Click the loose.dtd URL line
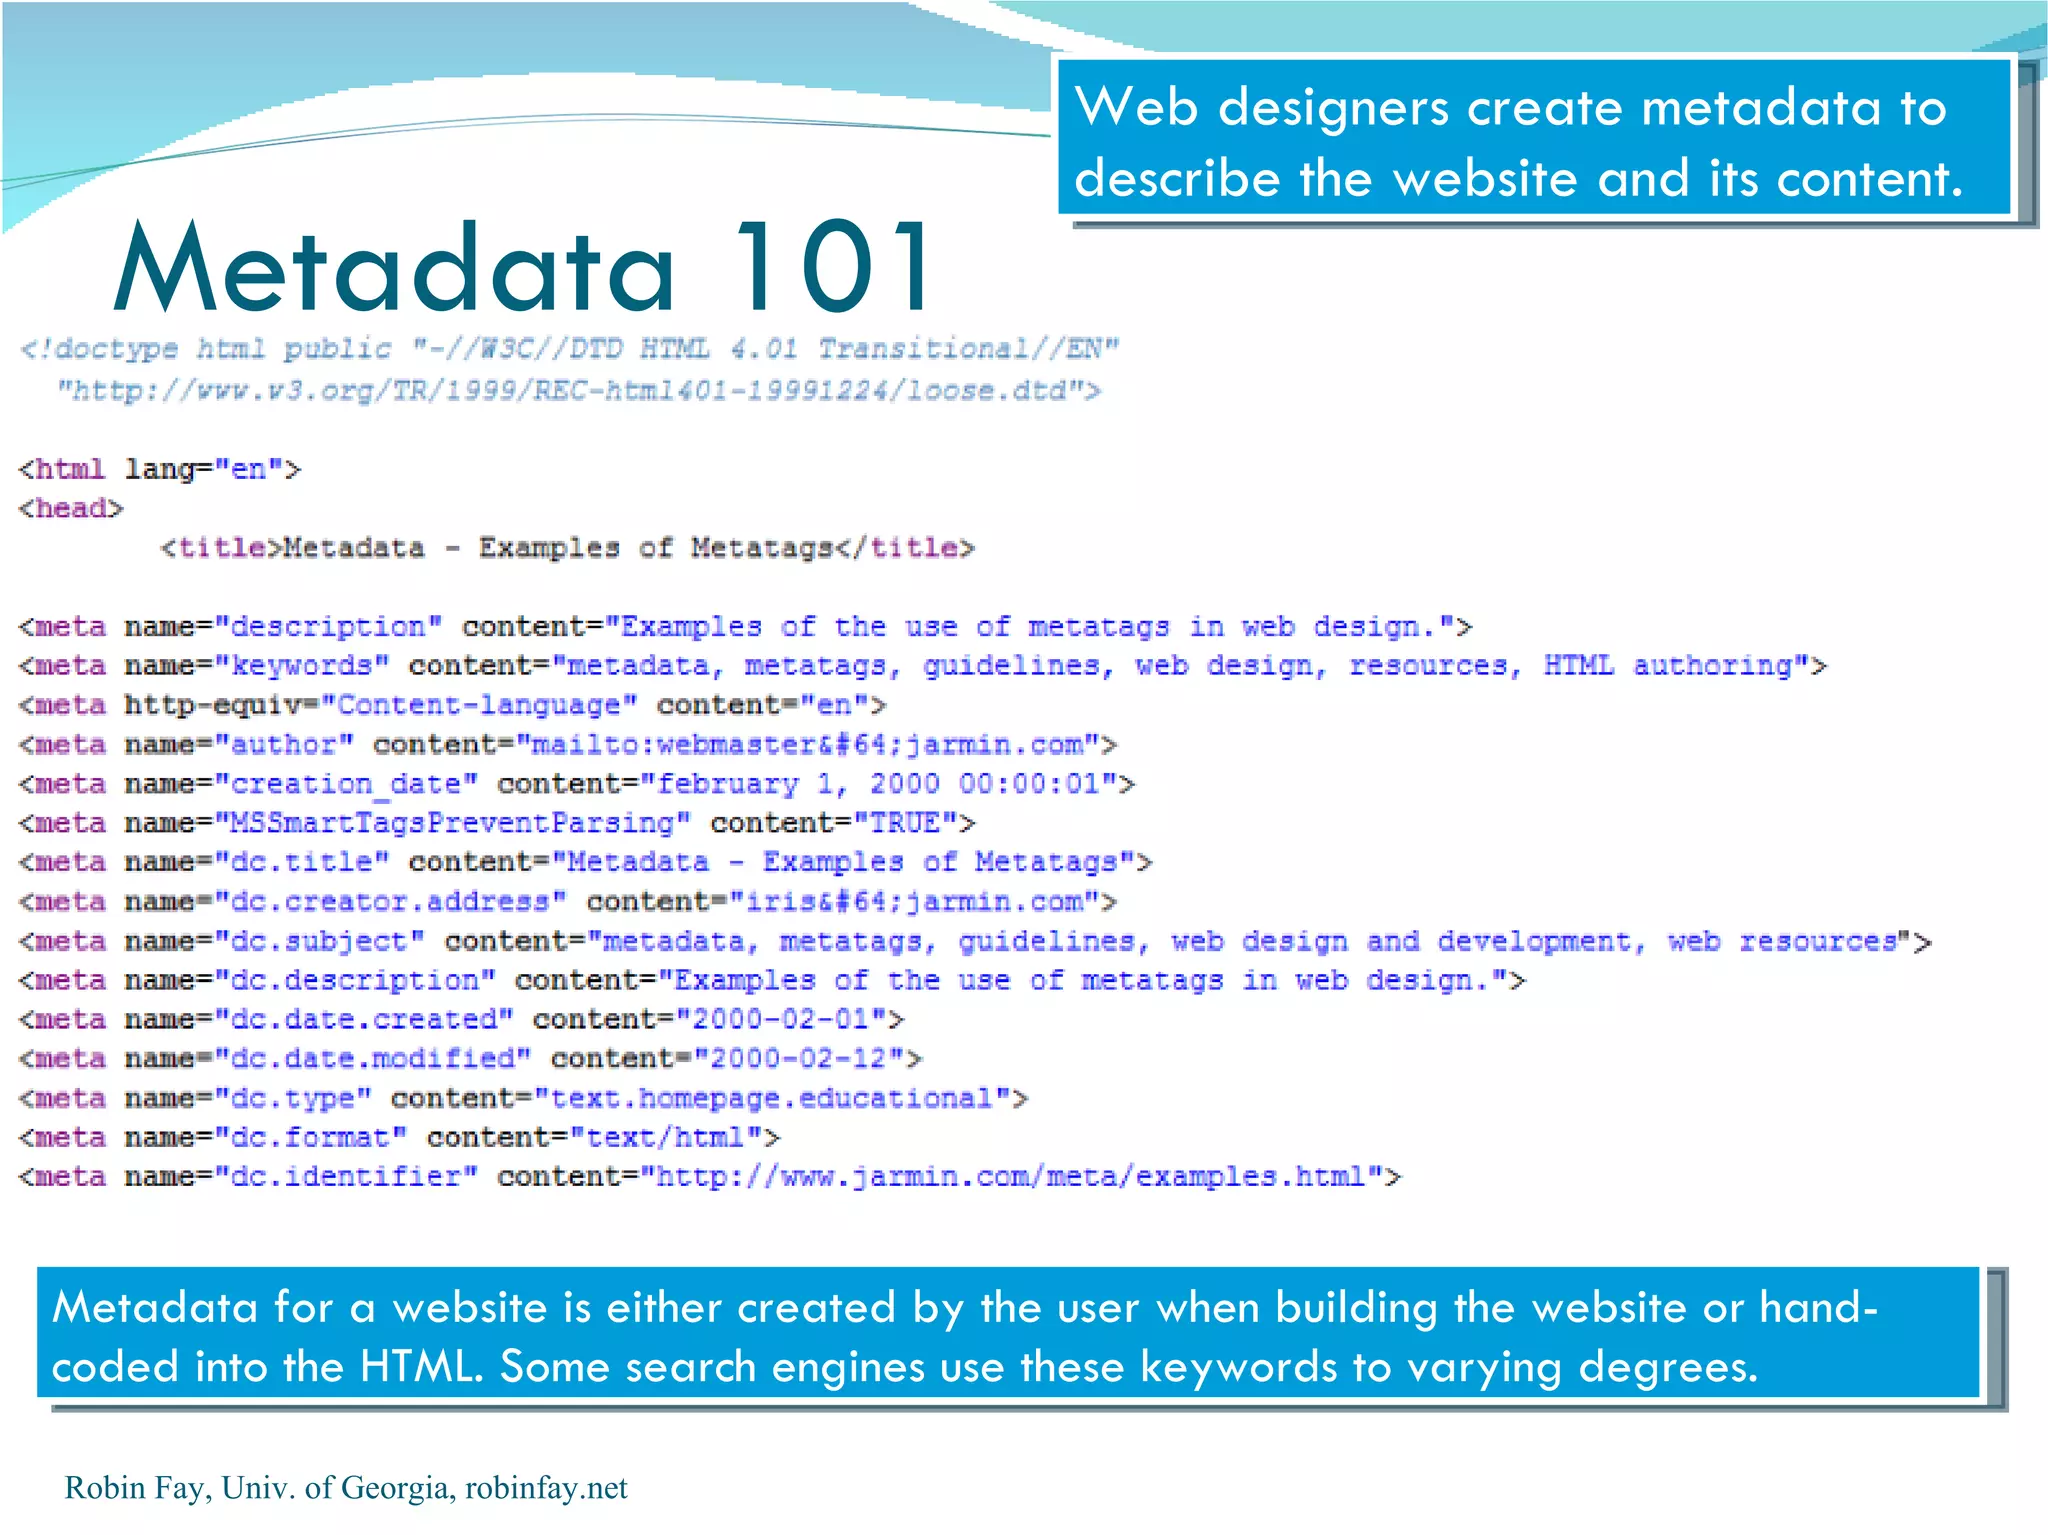Screen dimensions: 2048x1535 click(579, 390)
